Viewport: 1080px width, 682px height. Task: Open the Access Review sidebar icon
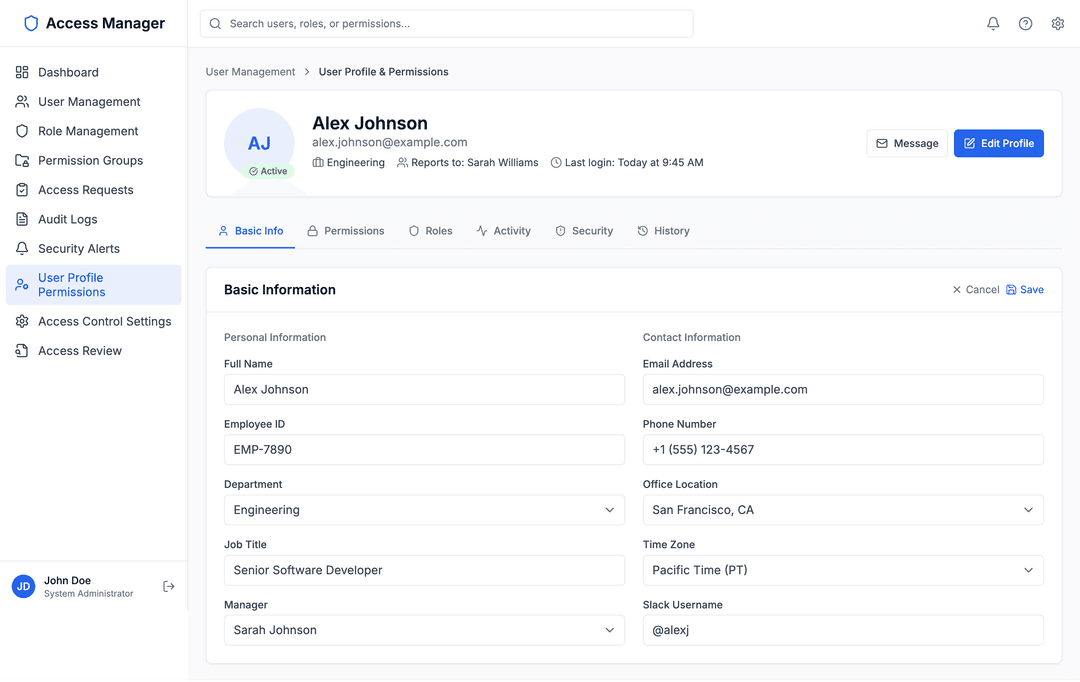point(21,350)
